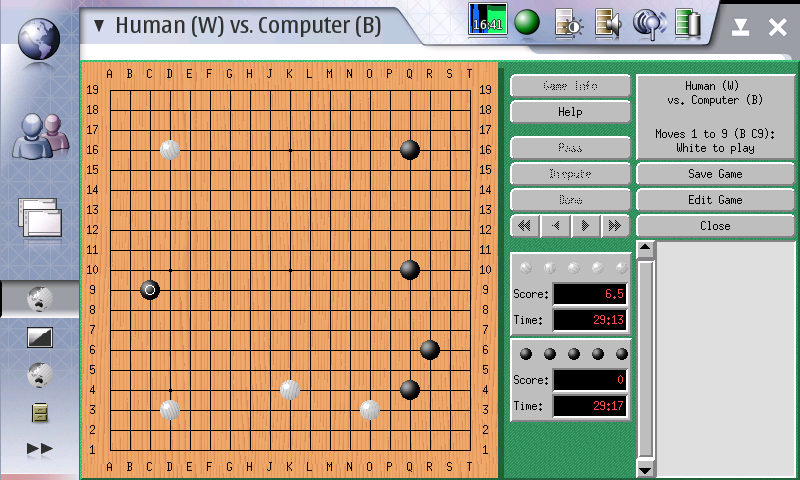Open display brightness settings icon
The image size is (800, 480).
pyautogui.click(x=568, y=22)
